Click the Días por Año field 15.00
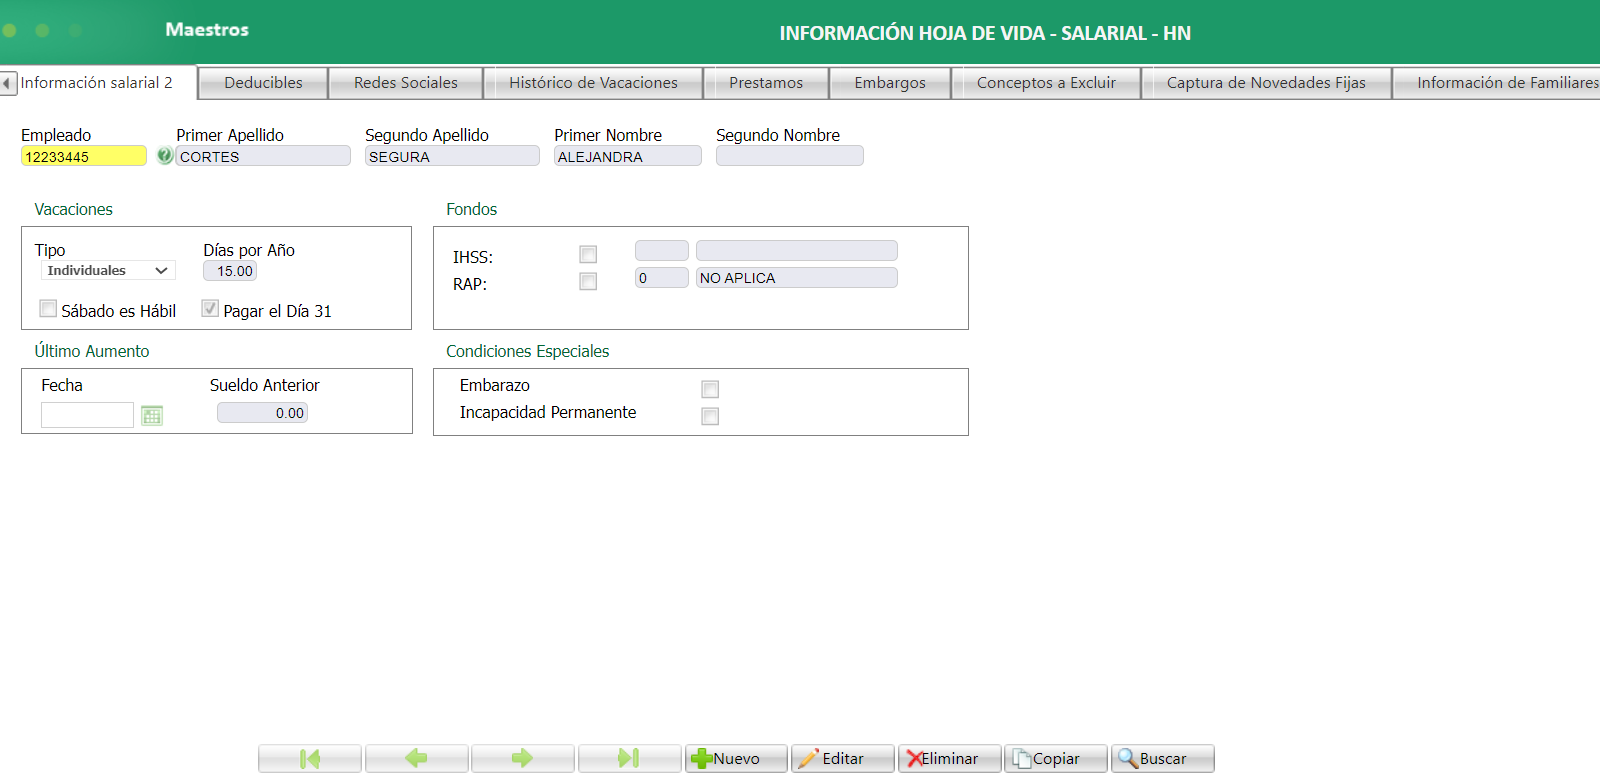 230,271
